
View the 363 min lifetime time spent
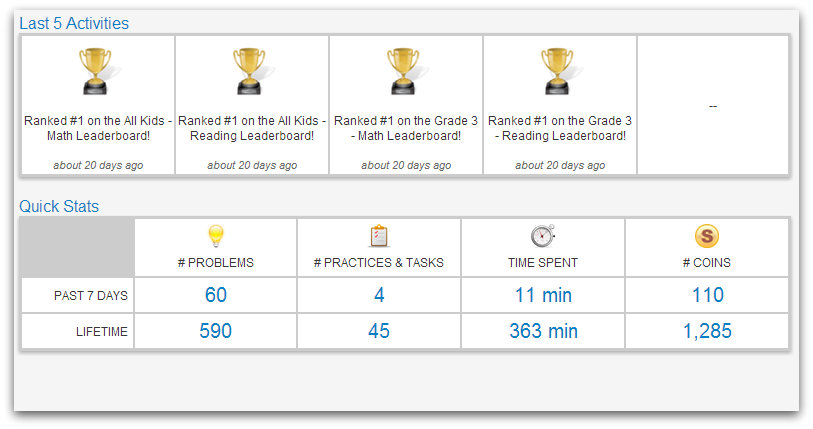point(543,331)
